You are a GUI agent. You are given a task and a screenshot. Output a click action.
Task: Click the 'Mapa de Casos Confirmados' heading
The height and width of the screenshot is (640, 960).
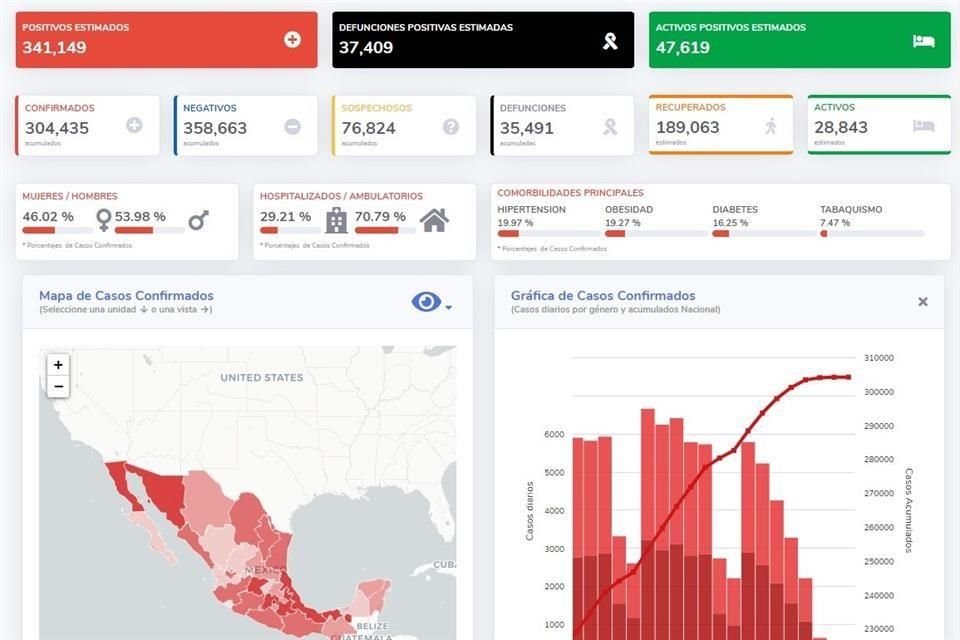[126, 296]
